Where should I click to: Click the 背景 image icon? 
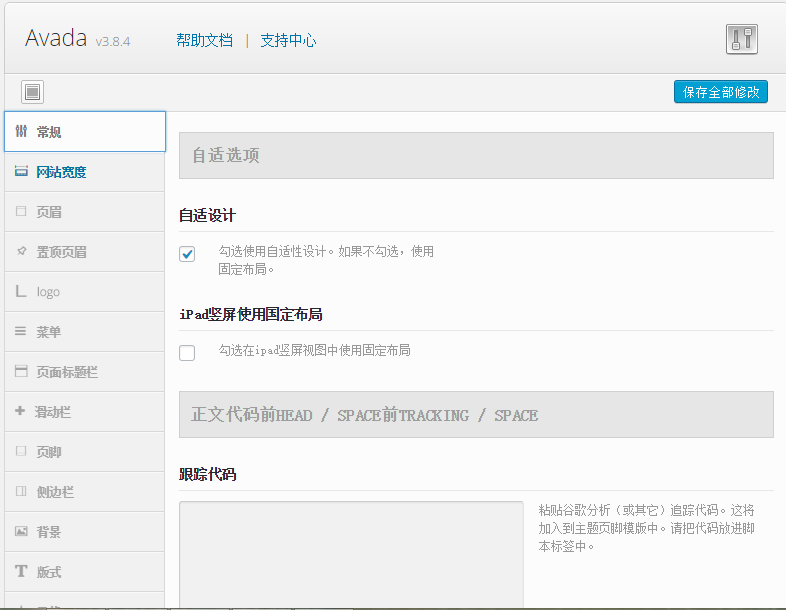(x=21, y=531)
